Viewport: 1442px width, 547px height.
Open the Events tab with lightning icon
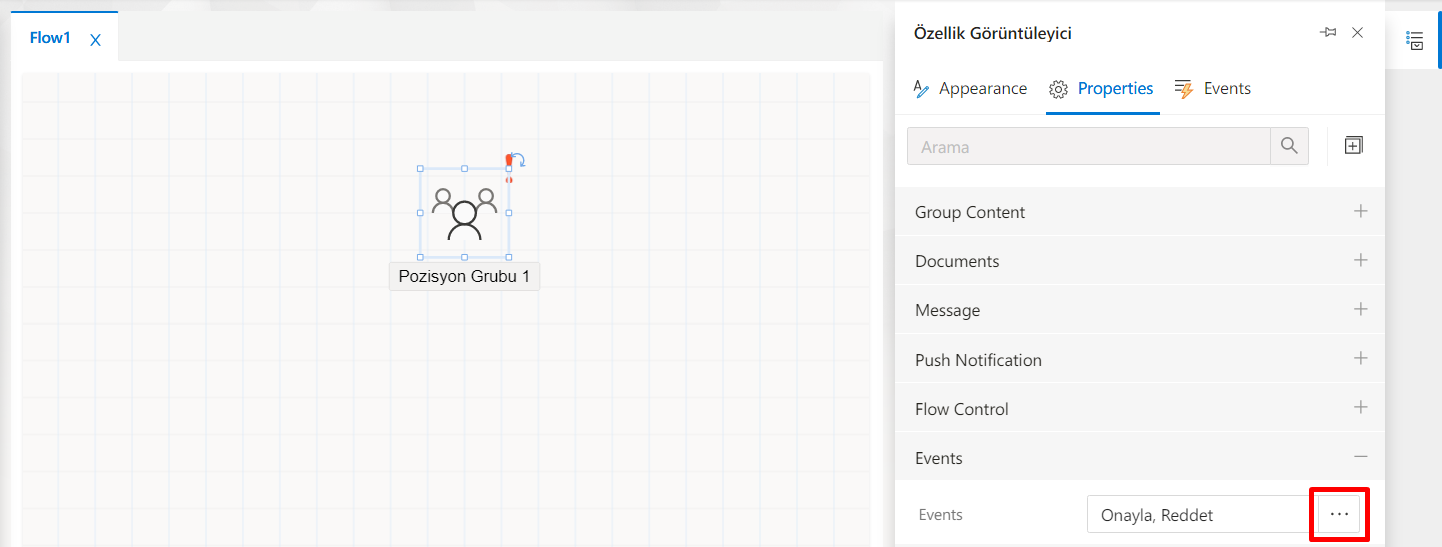click(x=1213, y=89)
